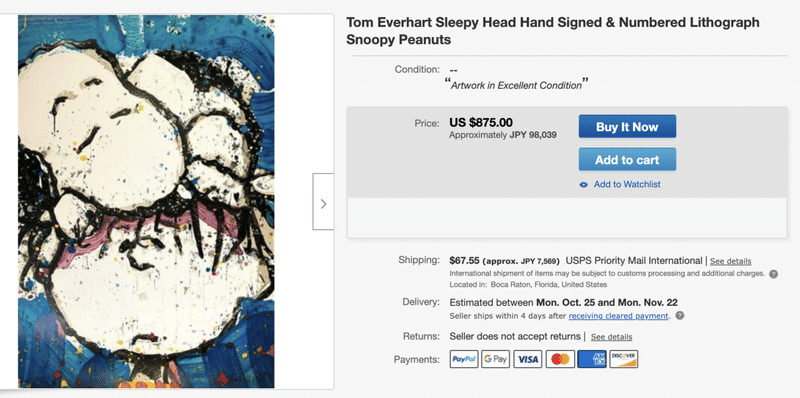Screen dimensions: 800x398
Task: Click the PayPal payment icon
Action: point(464,359)
